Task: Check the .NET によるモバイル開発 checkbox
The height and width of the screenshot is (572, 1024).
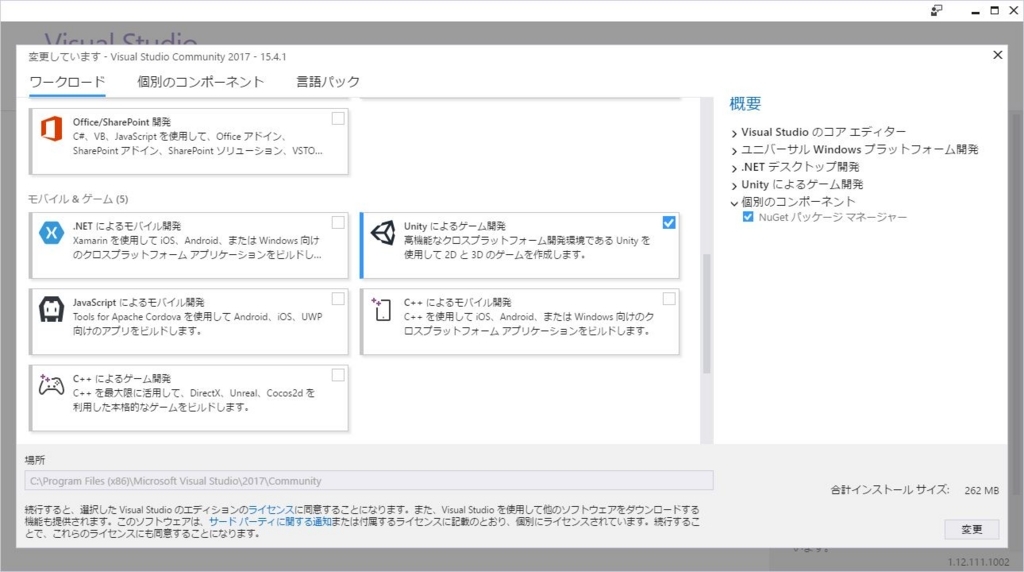Action: pos(338,223)
